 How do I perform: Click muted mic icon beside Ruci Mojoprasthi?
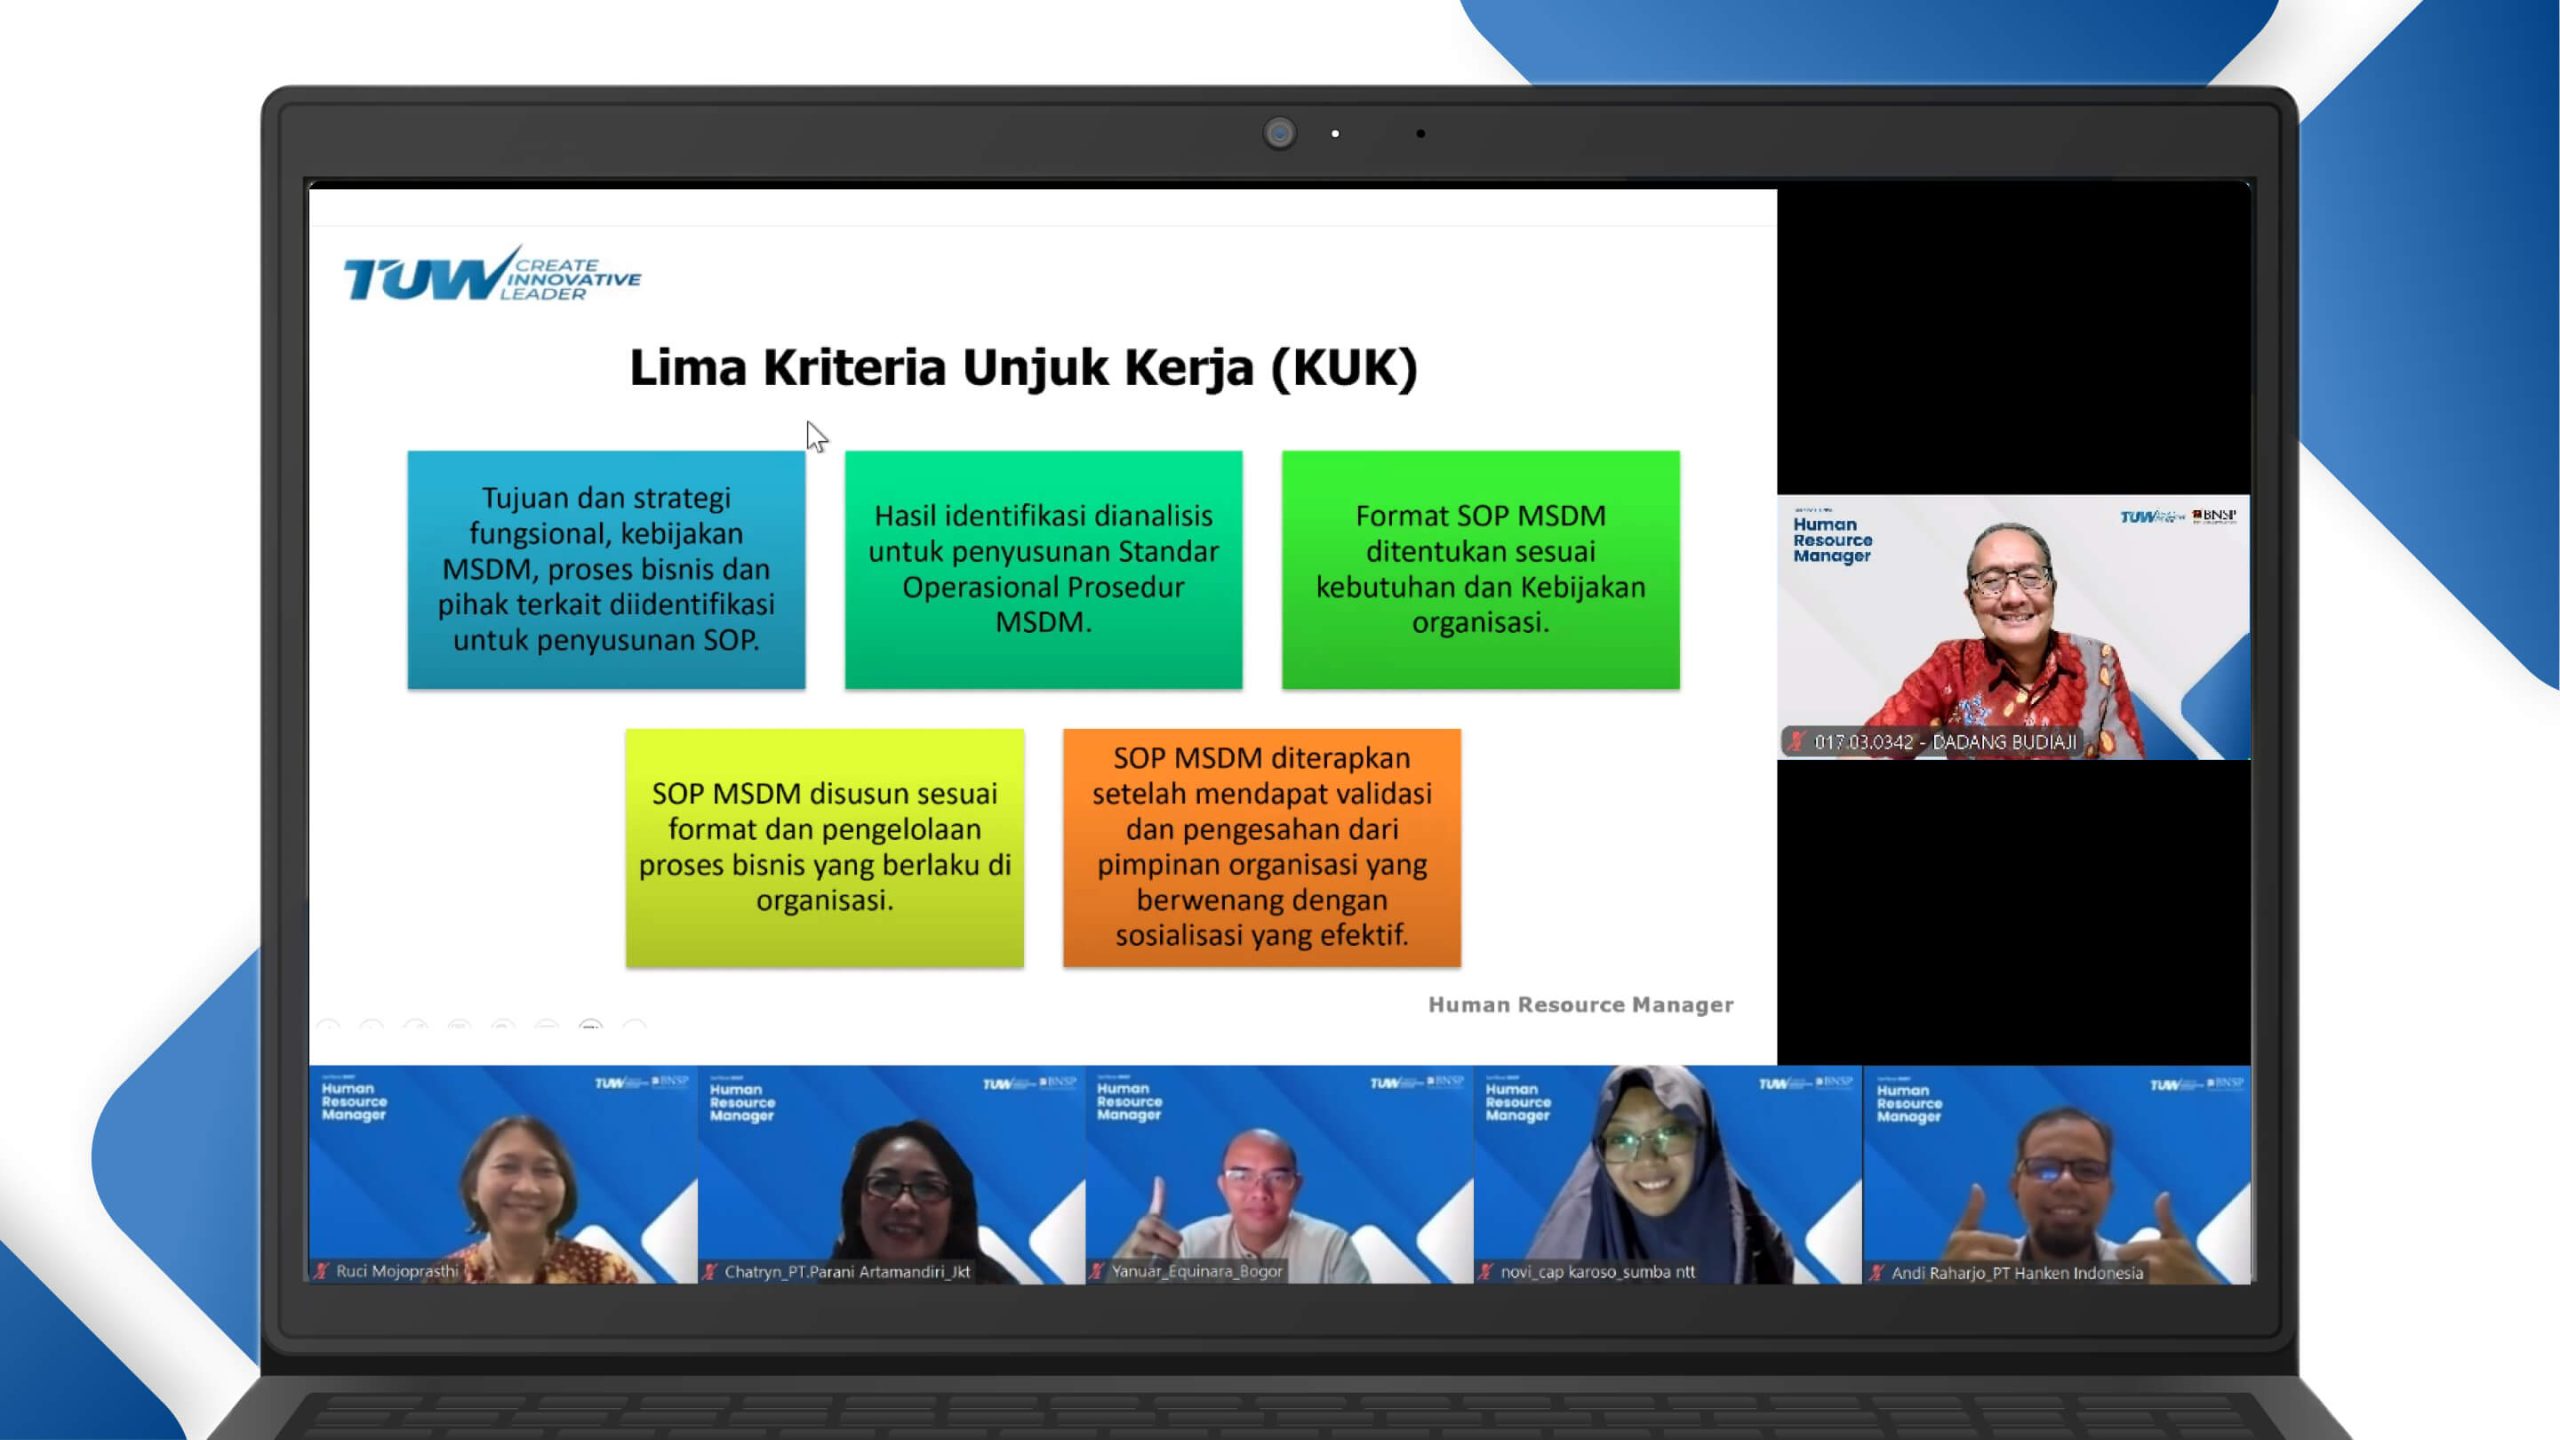321,1271
